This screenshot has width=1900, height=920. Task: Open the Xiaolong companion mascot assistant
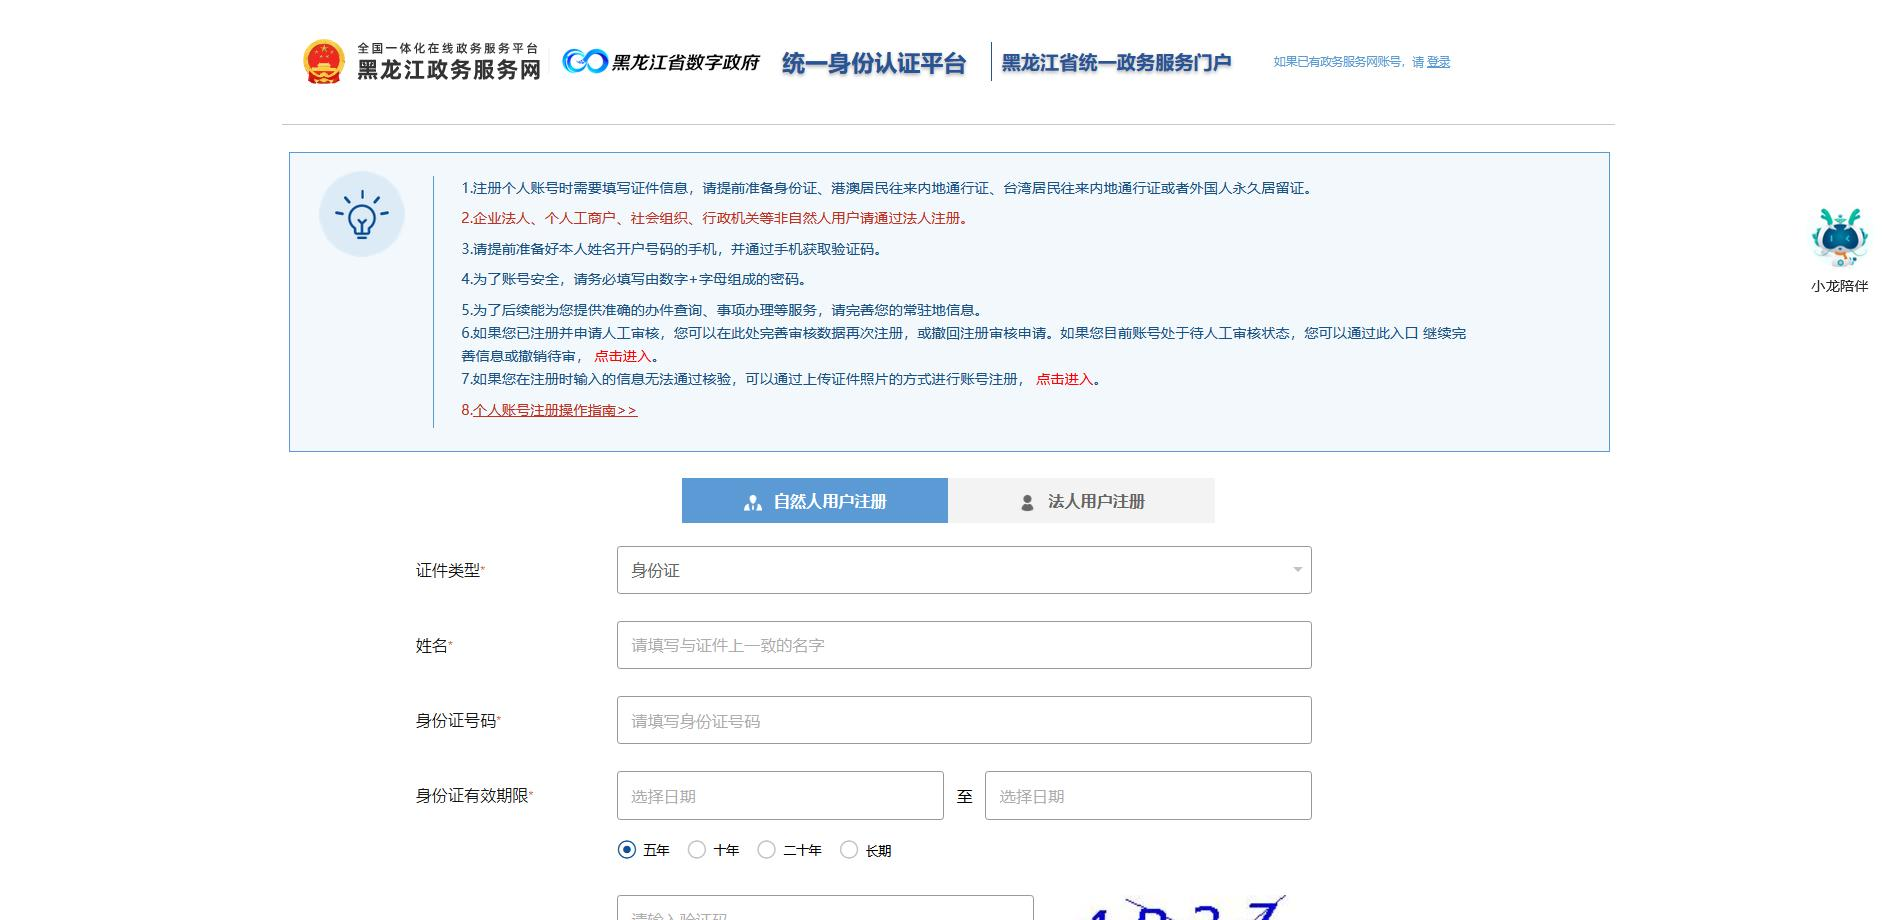pyautogui.click(x=1839, y=239)
